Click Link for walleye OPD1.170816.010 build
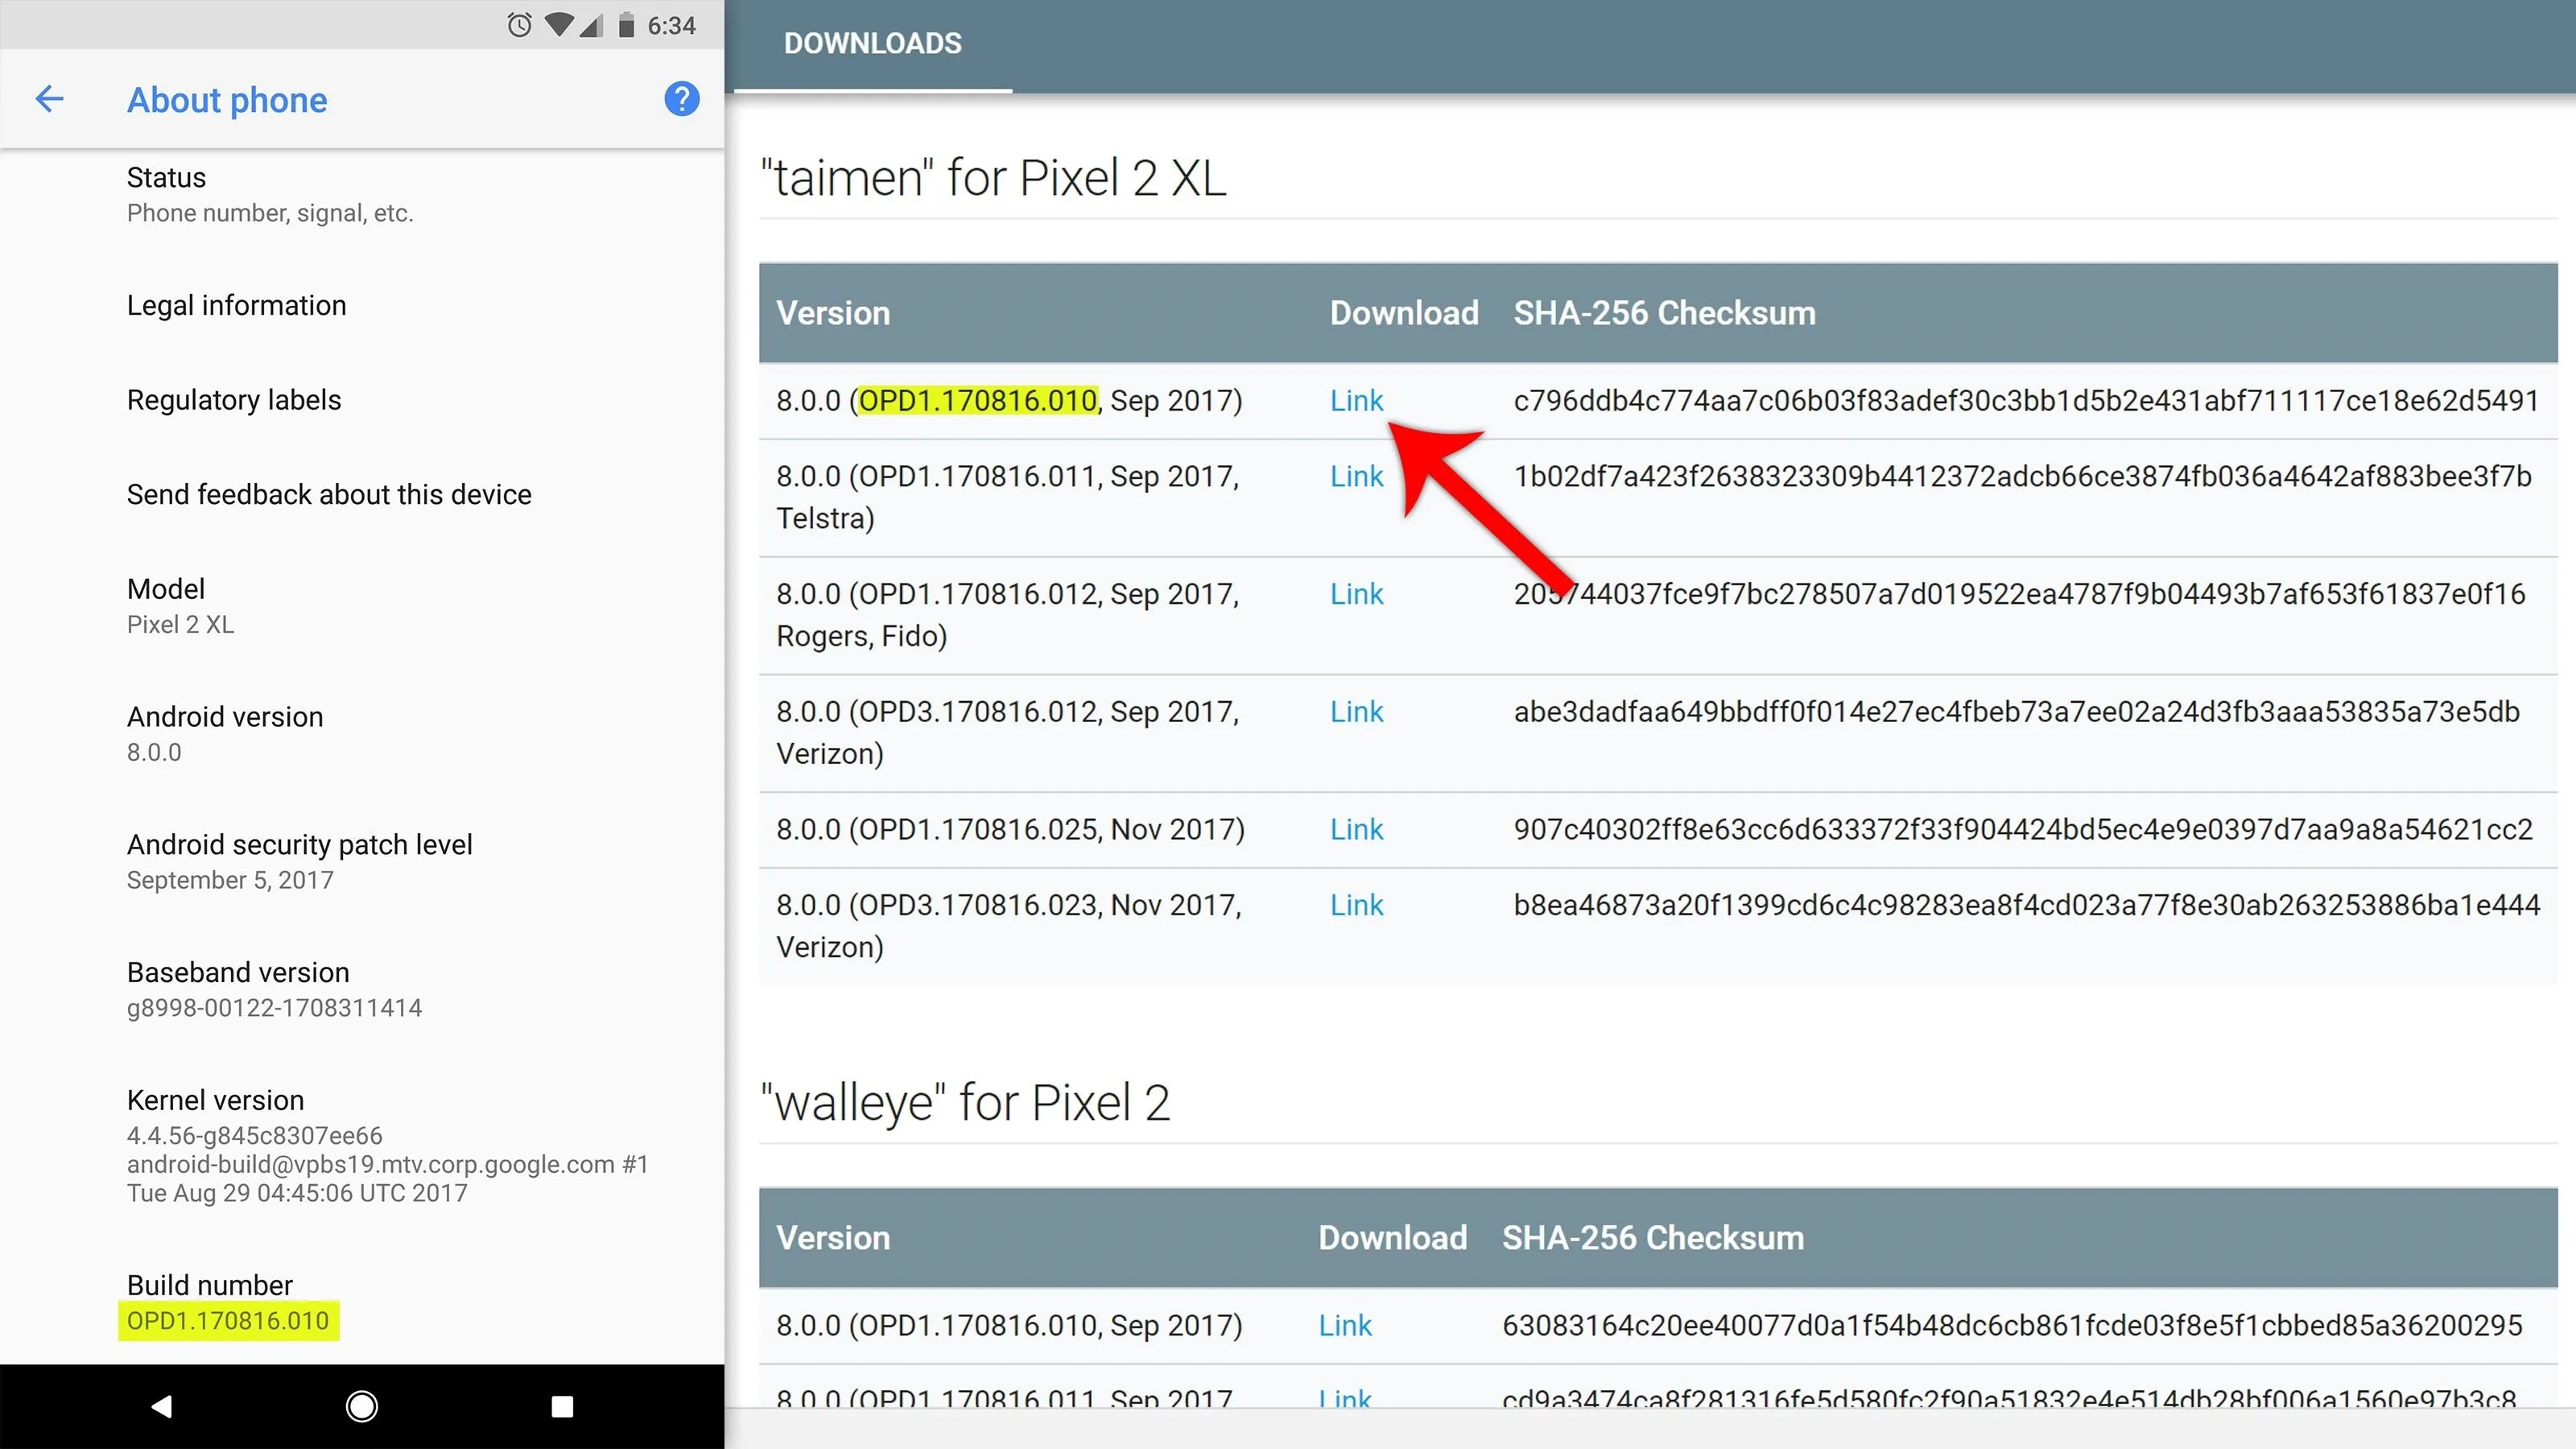 1345,1325
